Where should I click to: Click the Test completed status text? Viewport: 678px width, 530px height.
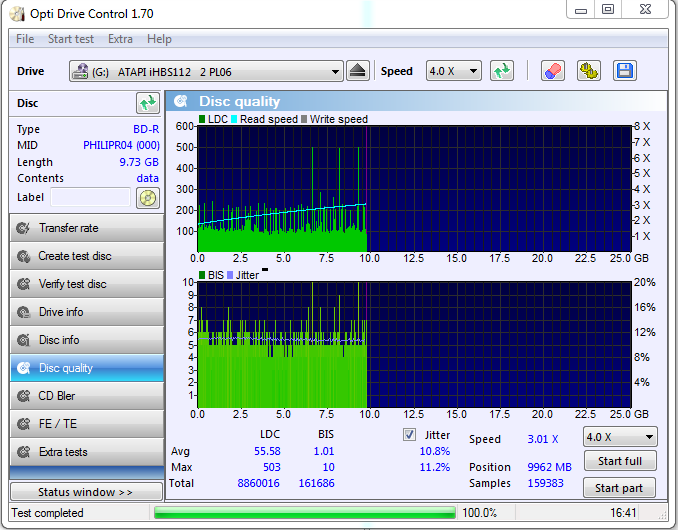point(47,513)
